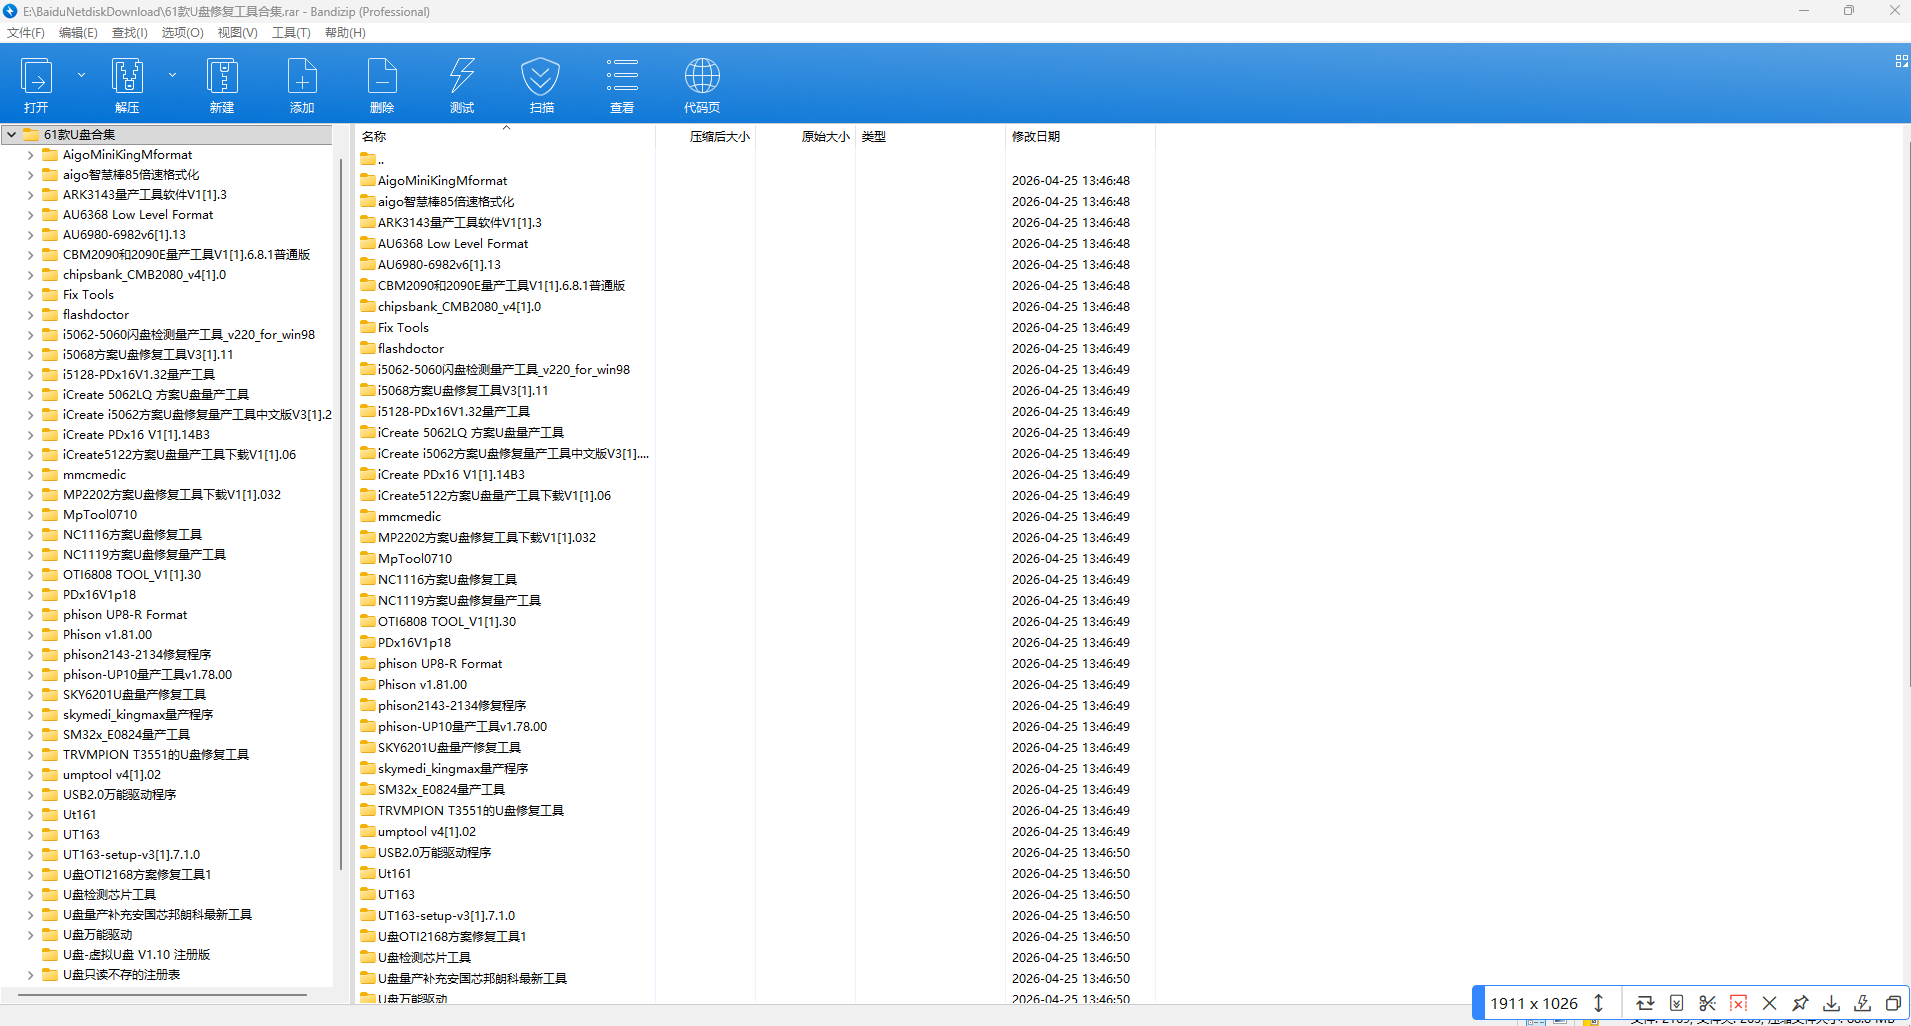Click the folder icon beside UT163 in file list
This screenshot has width=1911, height=1026.
pos(368,894)
